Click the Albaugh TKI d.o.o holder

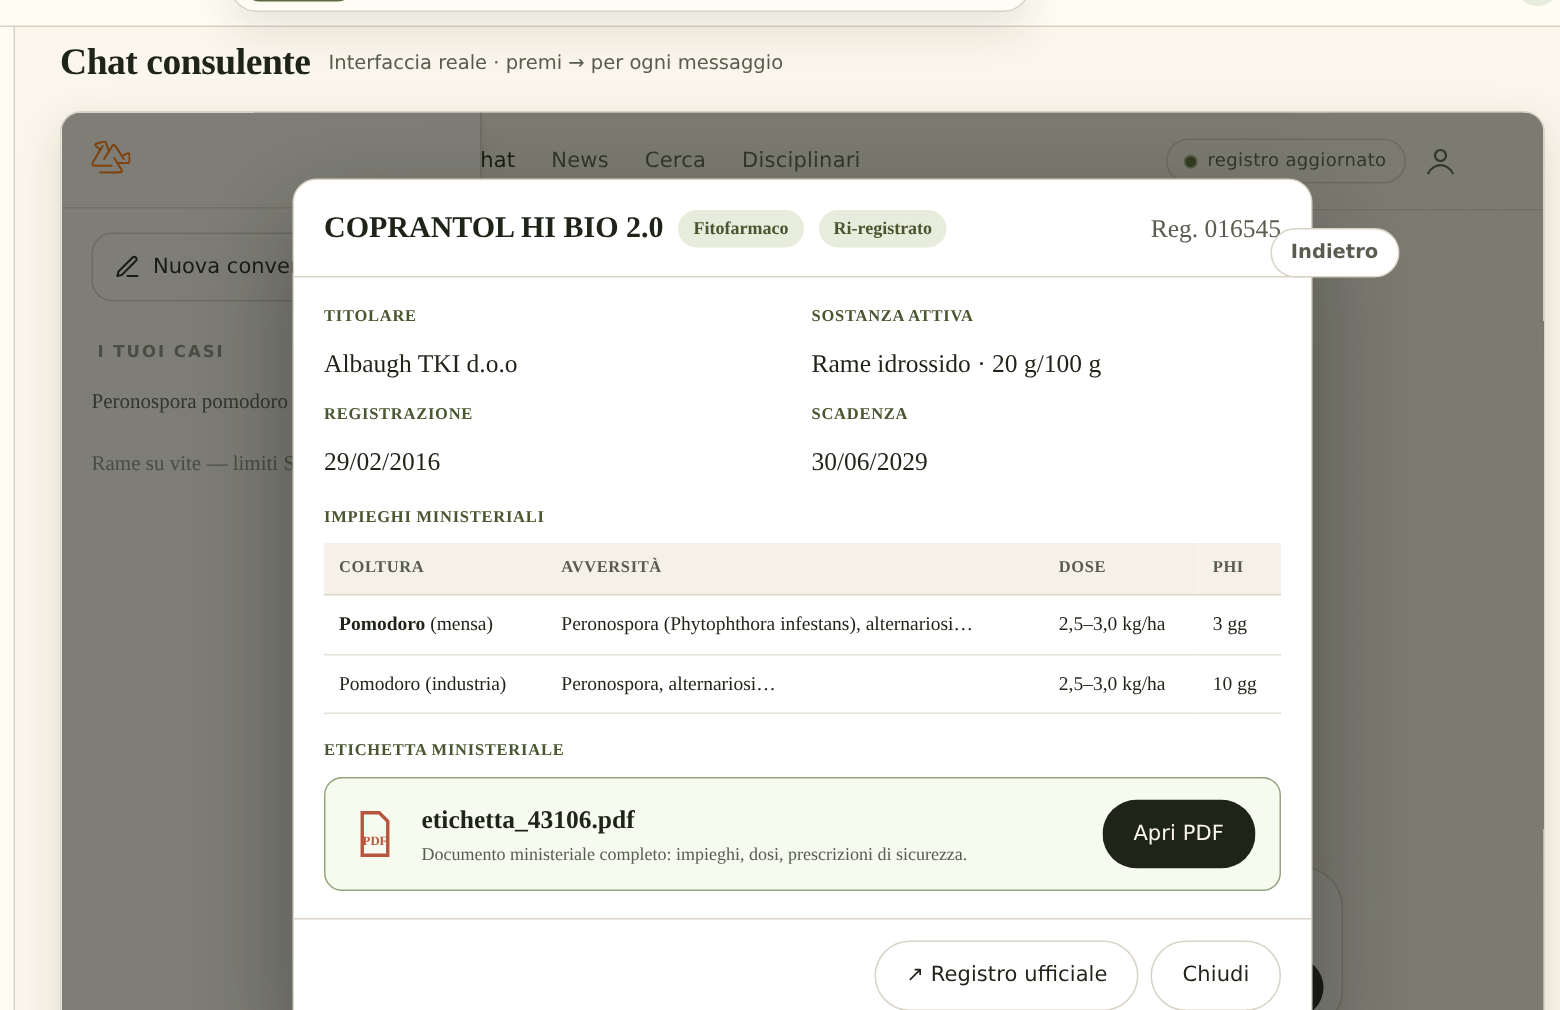(420, 364)
